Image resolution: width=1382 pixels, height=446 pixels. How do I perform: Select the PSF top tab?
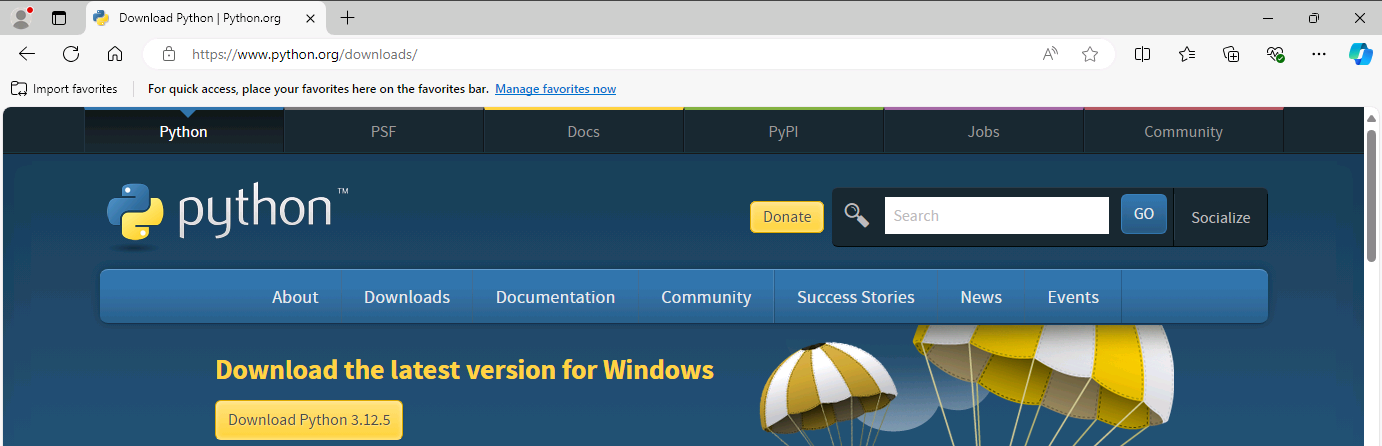point(384,131)
